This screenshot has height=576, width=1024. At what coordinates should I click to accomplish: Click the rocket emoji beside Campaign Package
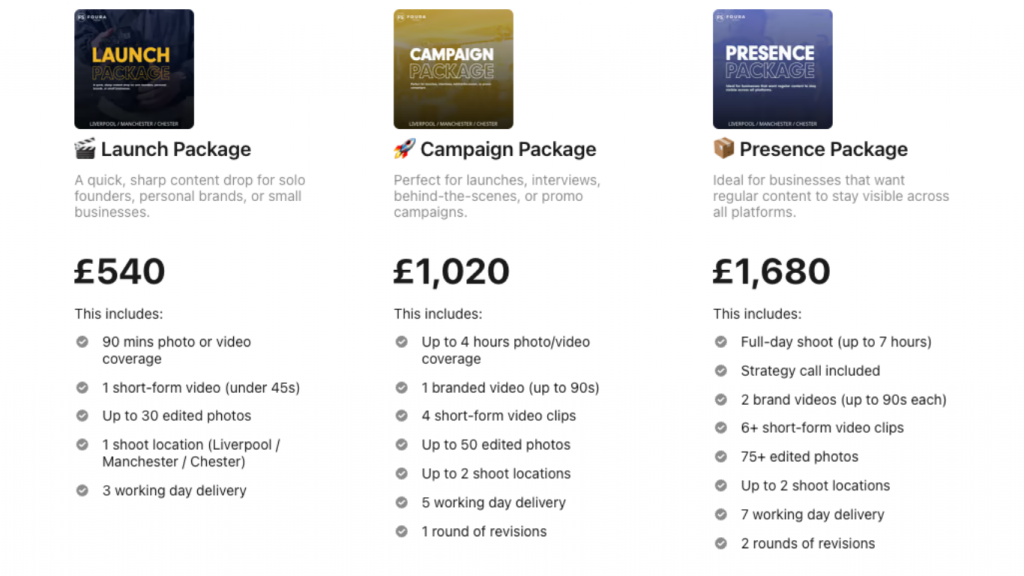coord(404,150)
